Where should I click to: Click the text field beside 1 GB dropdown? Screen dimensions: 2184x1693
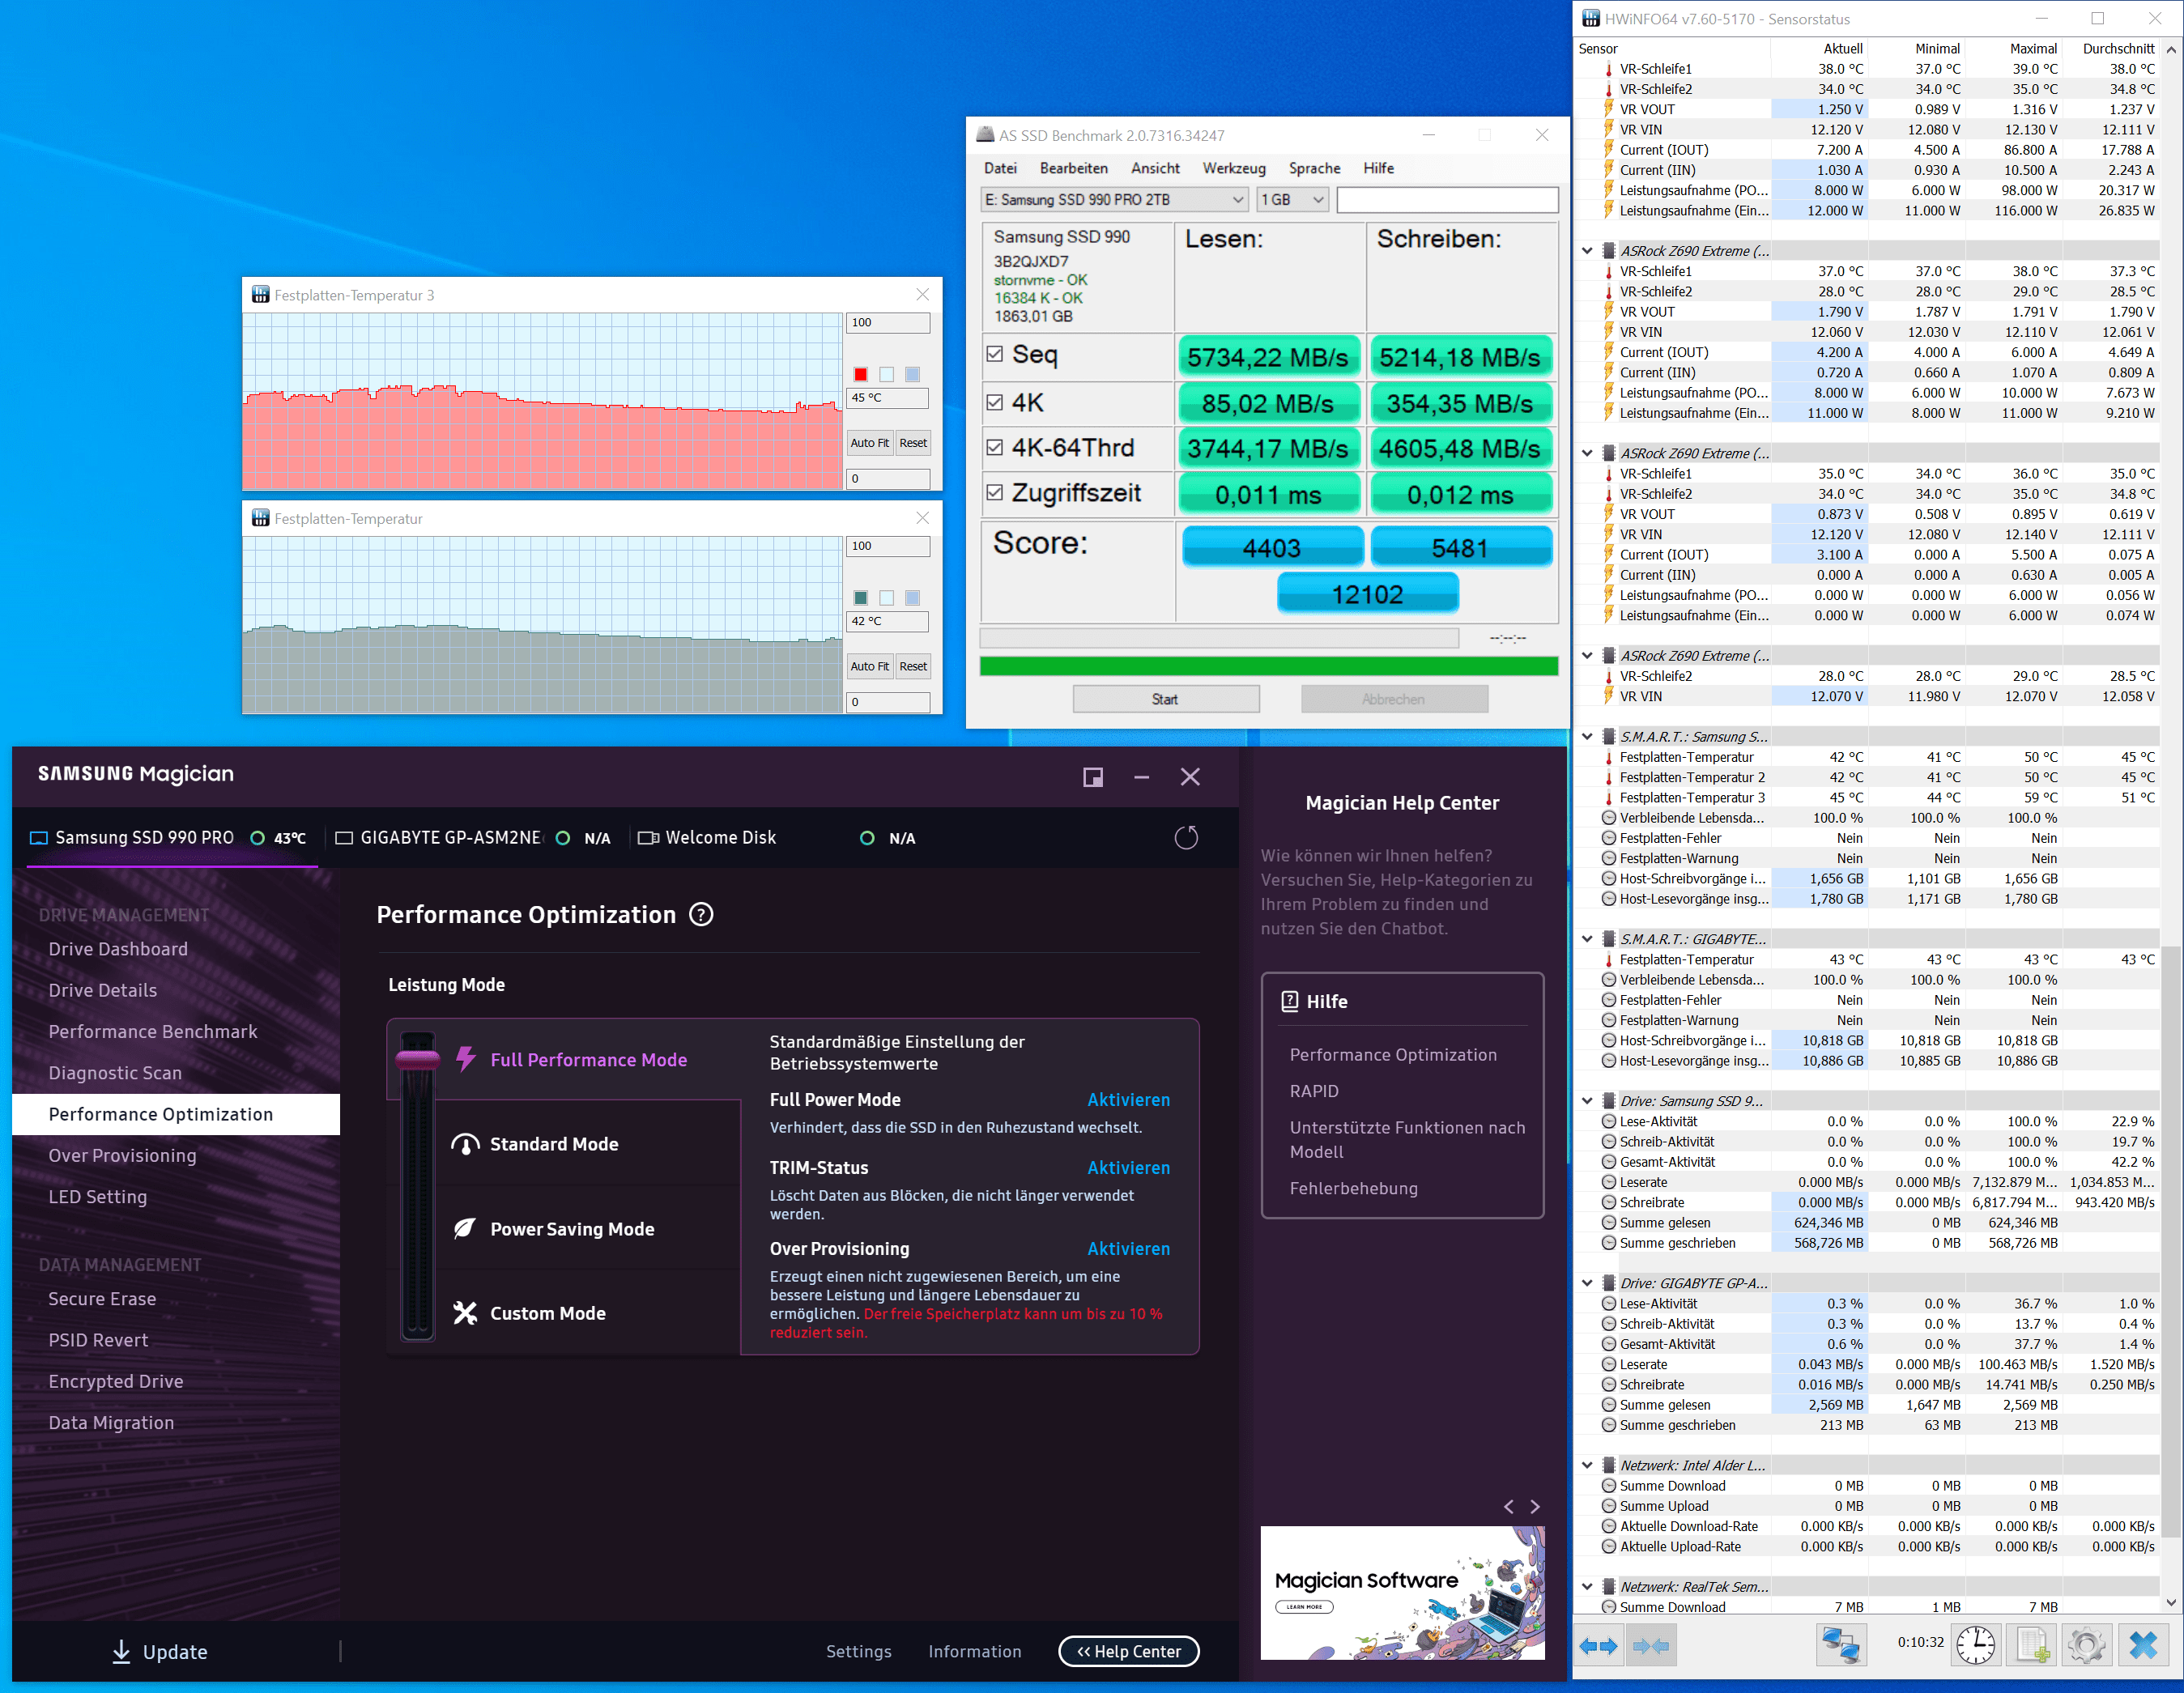[x=1447, y=199]
